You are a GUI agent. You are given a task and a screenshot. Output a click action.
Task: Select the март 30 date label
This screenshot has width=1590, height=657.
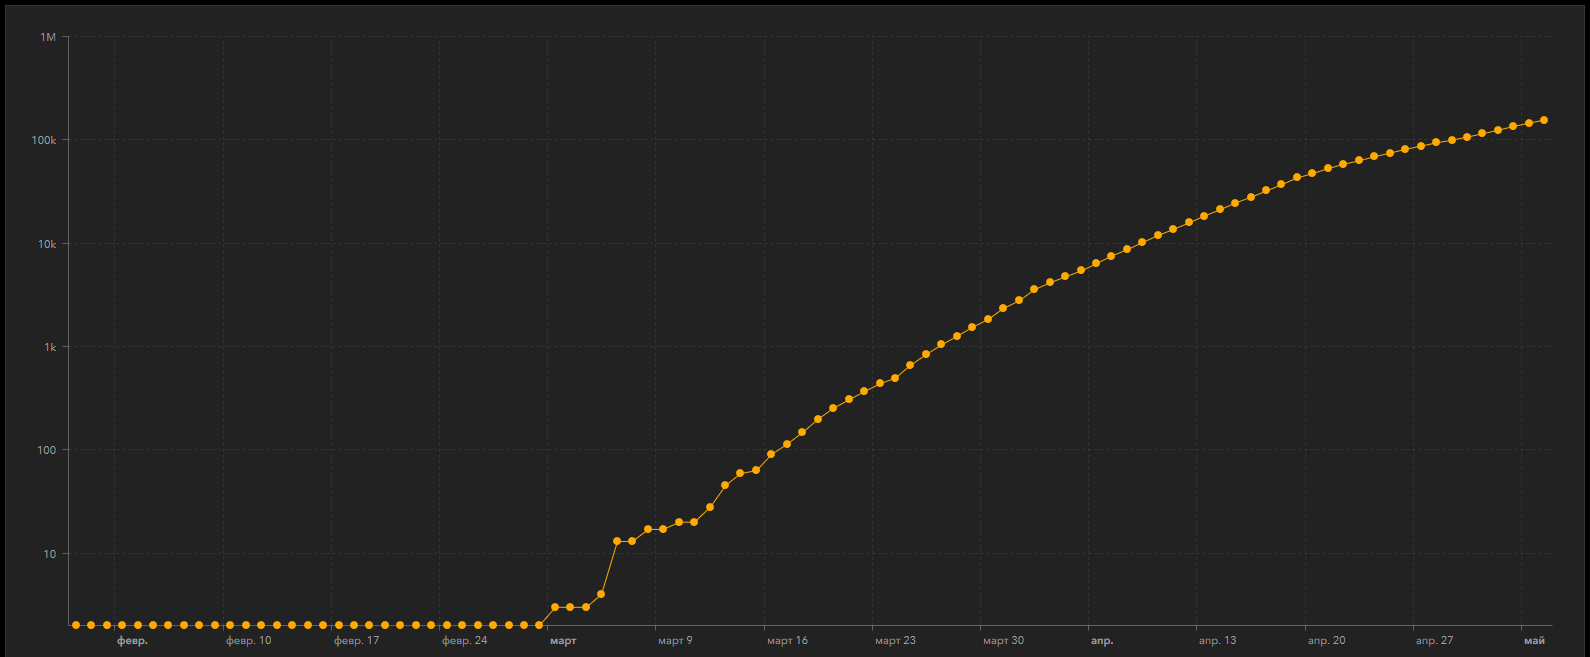[x=1003, y=641]
